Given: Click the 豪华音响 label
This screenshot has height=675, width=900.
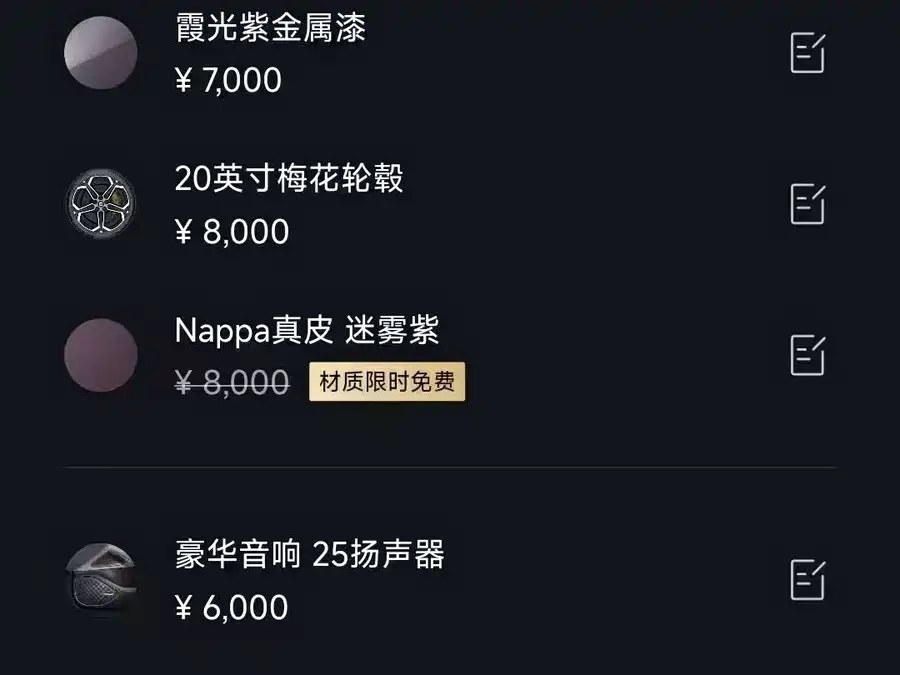Looking at the screenshot, I should (237, 555).
